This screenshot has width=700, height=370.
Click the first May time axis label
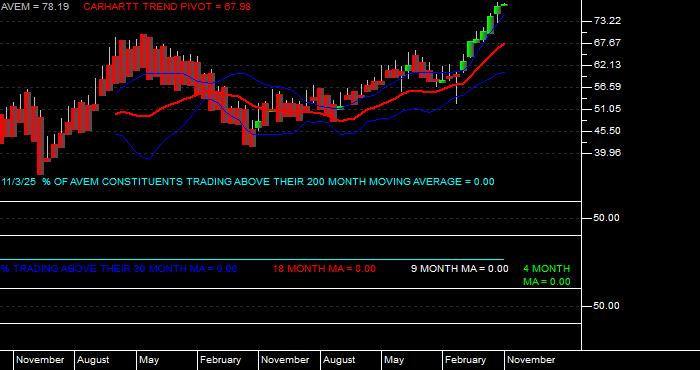point(149,360)
